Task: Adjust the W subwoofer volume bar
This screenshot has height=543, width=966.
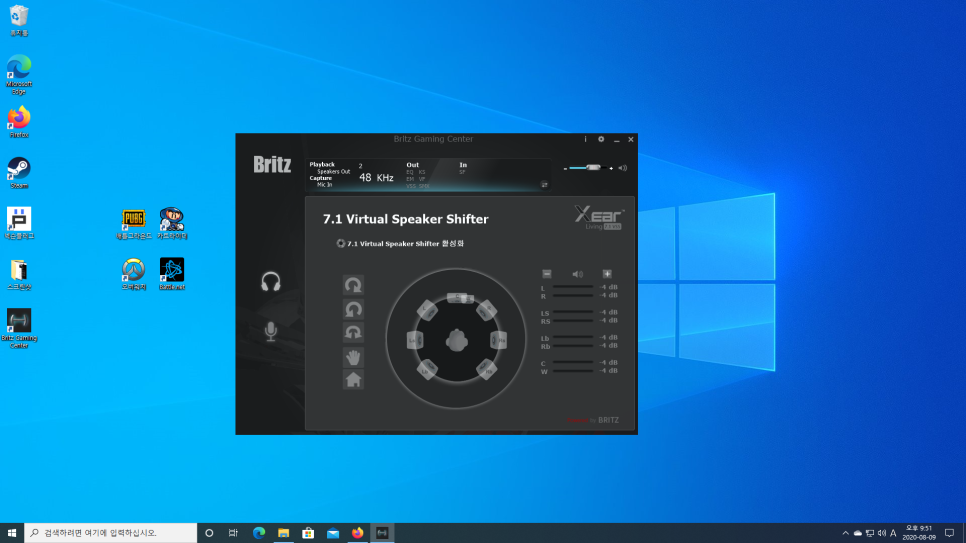Action: click(573, 370)
